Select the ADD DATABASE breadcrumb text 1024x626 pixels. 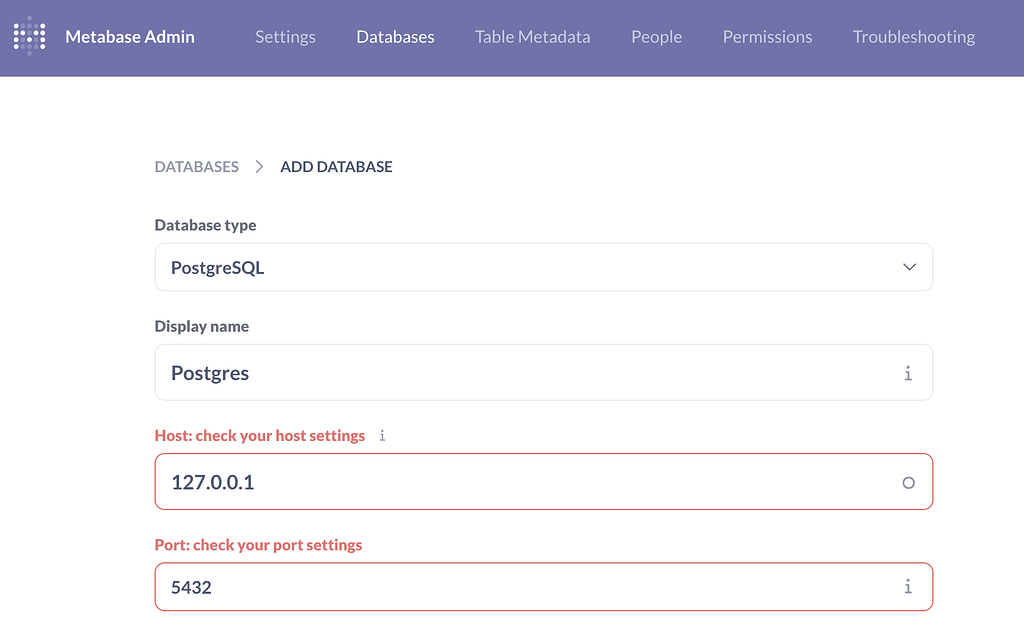pyautogui.click(x=336, y=166)
